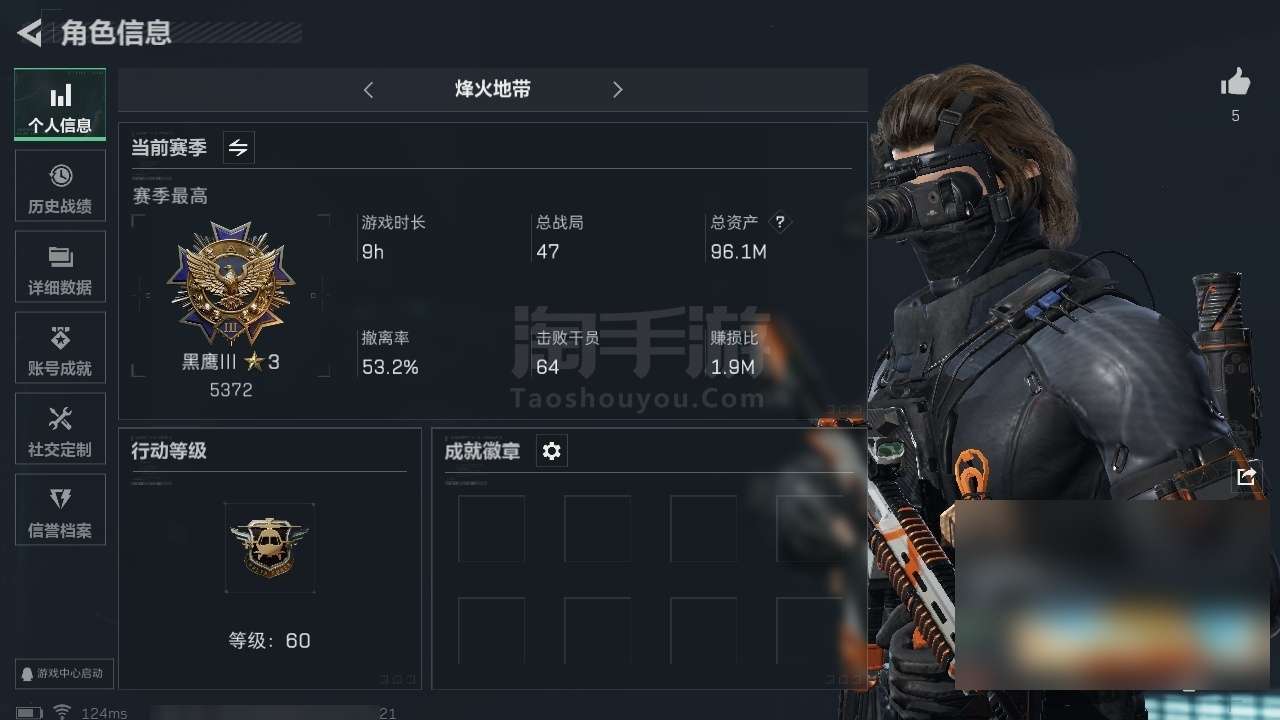Open the 成就徽章 gear settings
This screenshot has width=1280, height=720.
pos(551,451)
